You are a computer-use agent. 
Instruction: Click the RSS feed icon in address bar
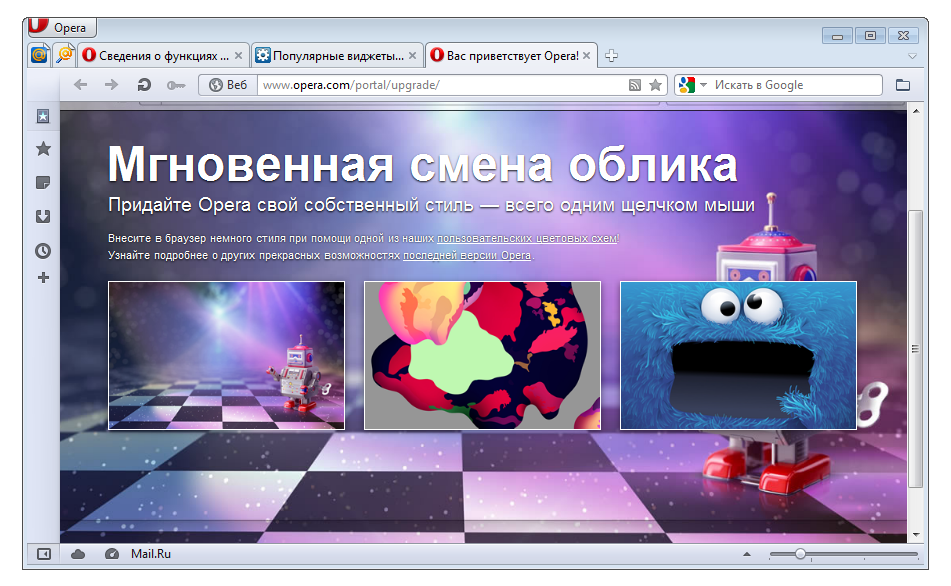(634, 85)
